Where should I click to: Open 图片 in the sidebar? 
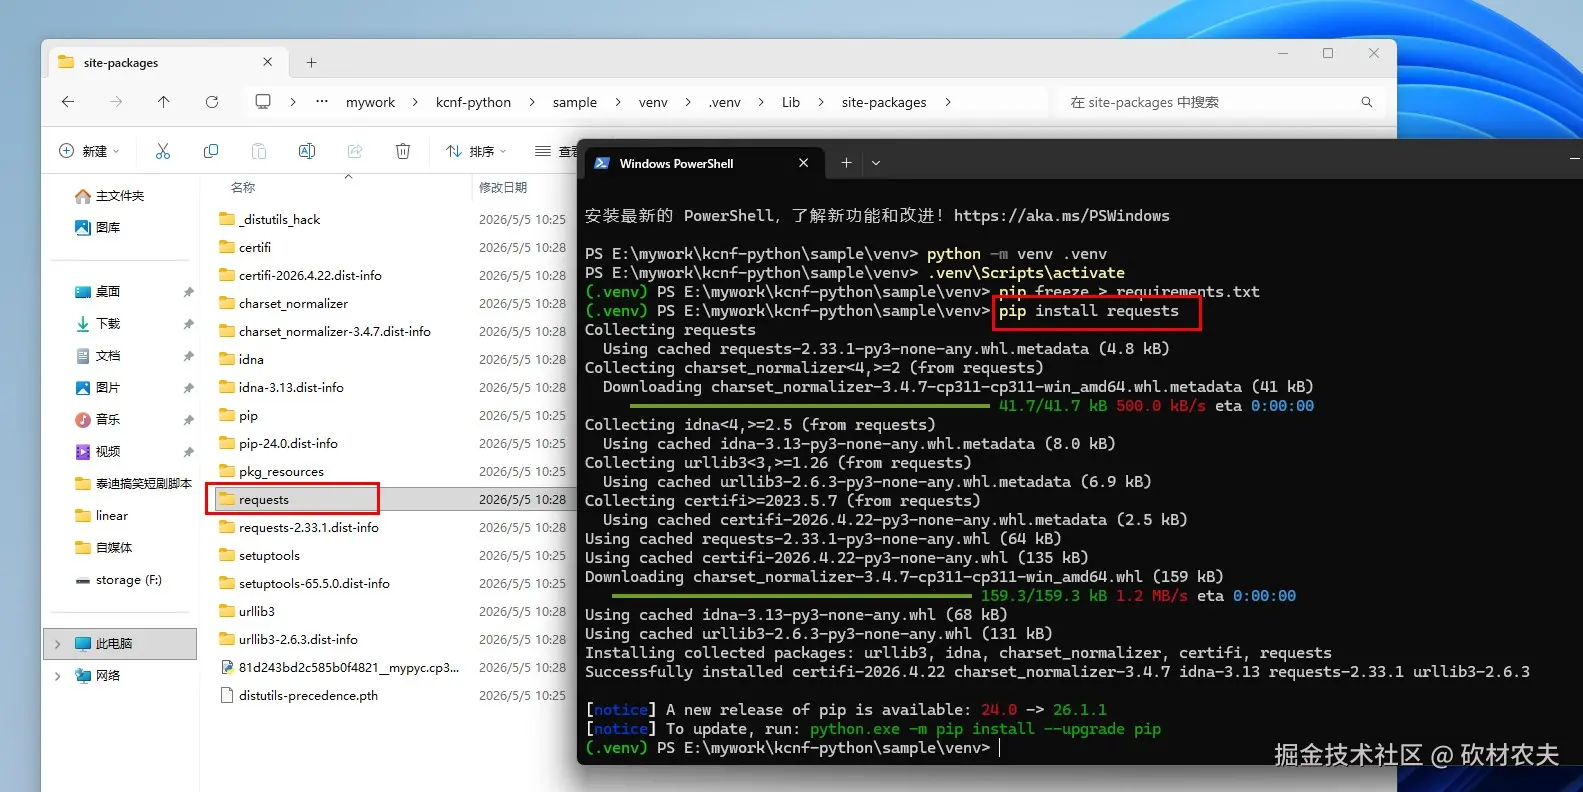click(98, 388)
